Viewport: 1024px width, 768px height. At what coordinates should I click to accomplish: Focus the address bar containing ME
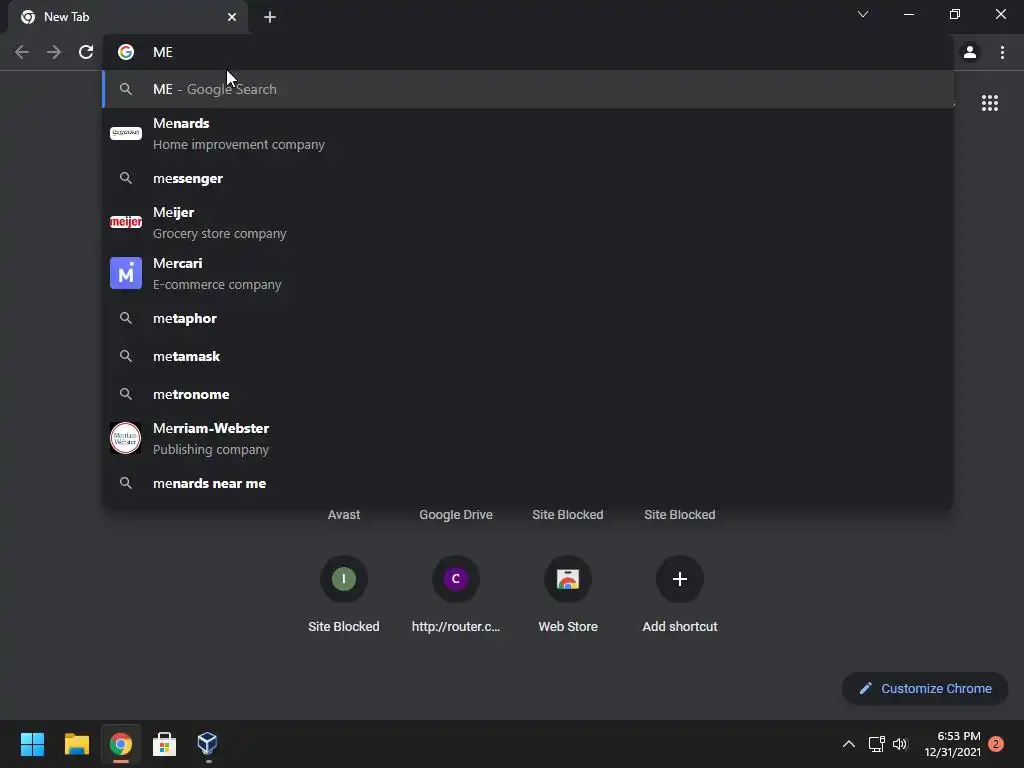pyautogui.click(x=528, y=52)
